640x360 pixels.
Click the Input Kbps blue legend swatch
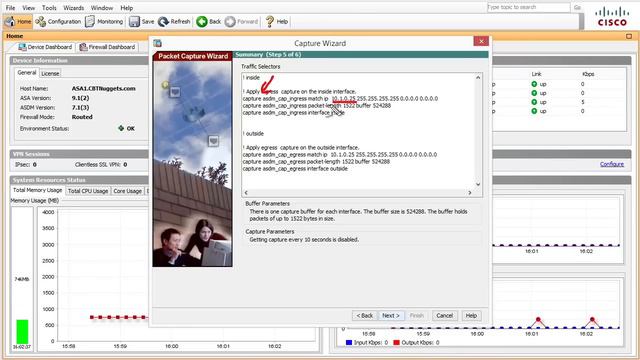349,342
